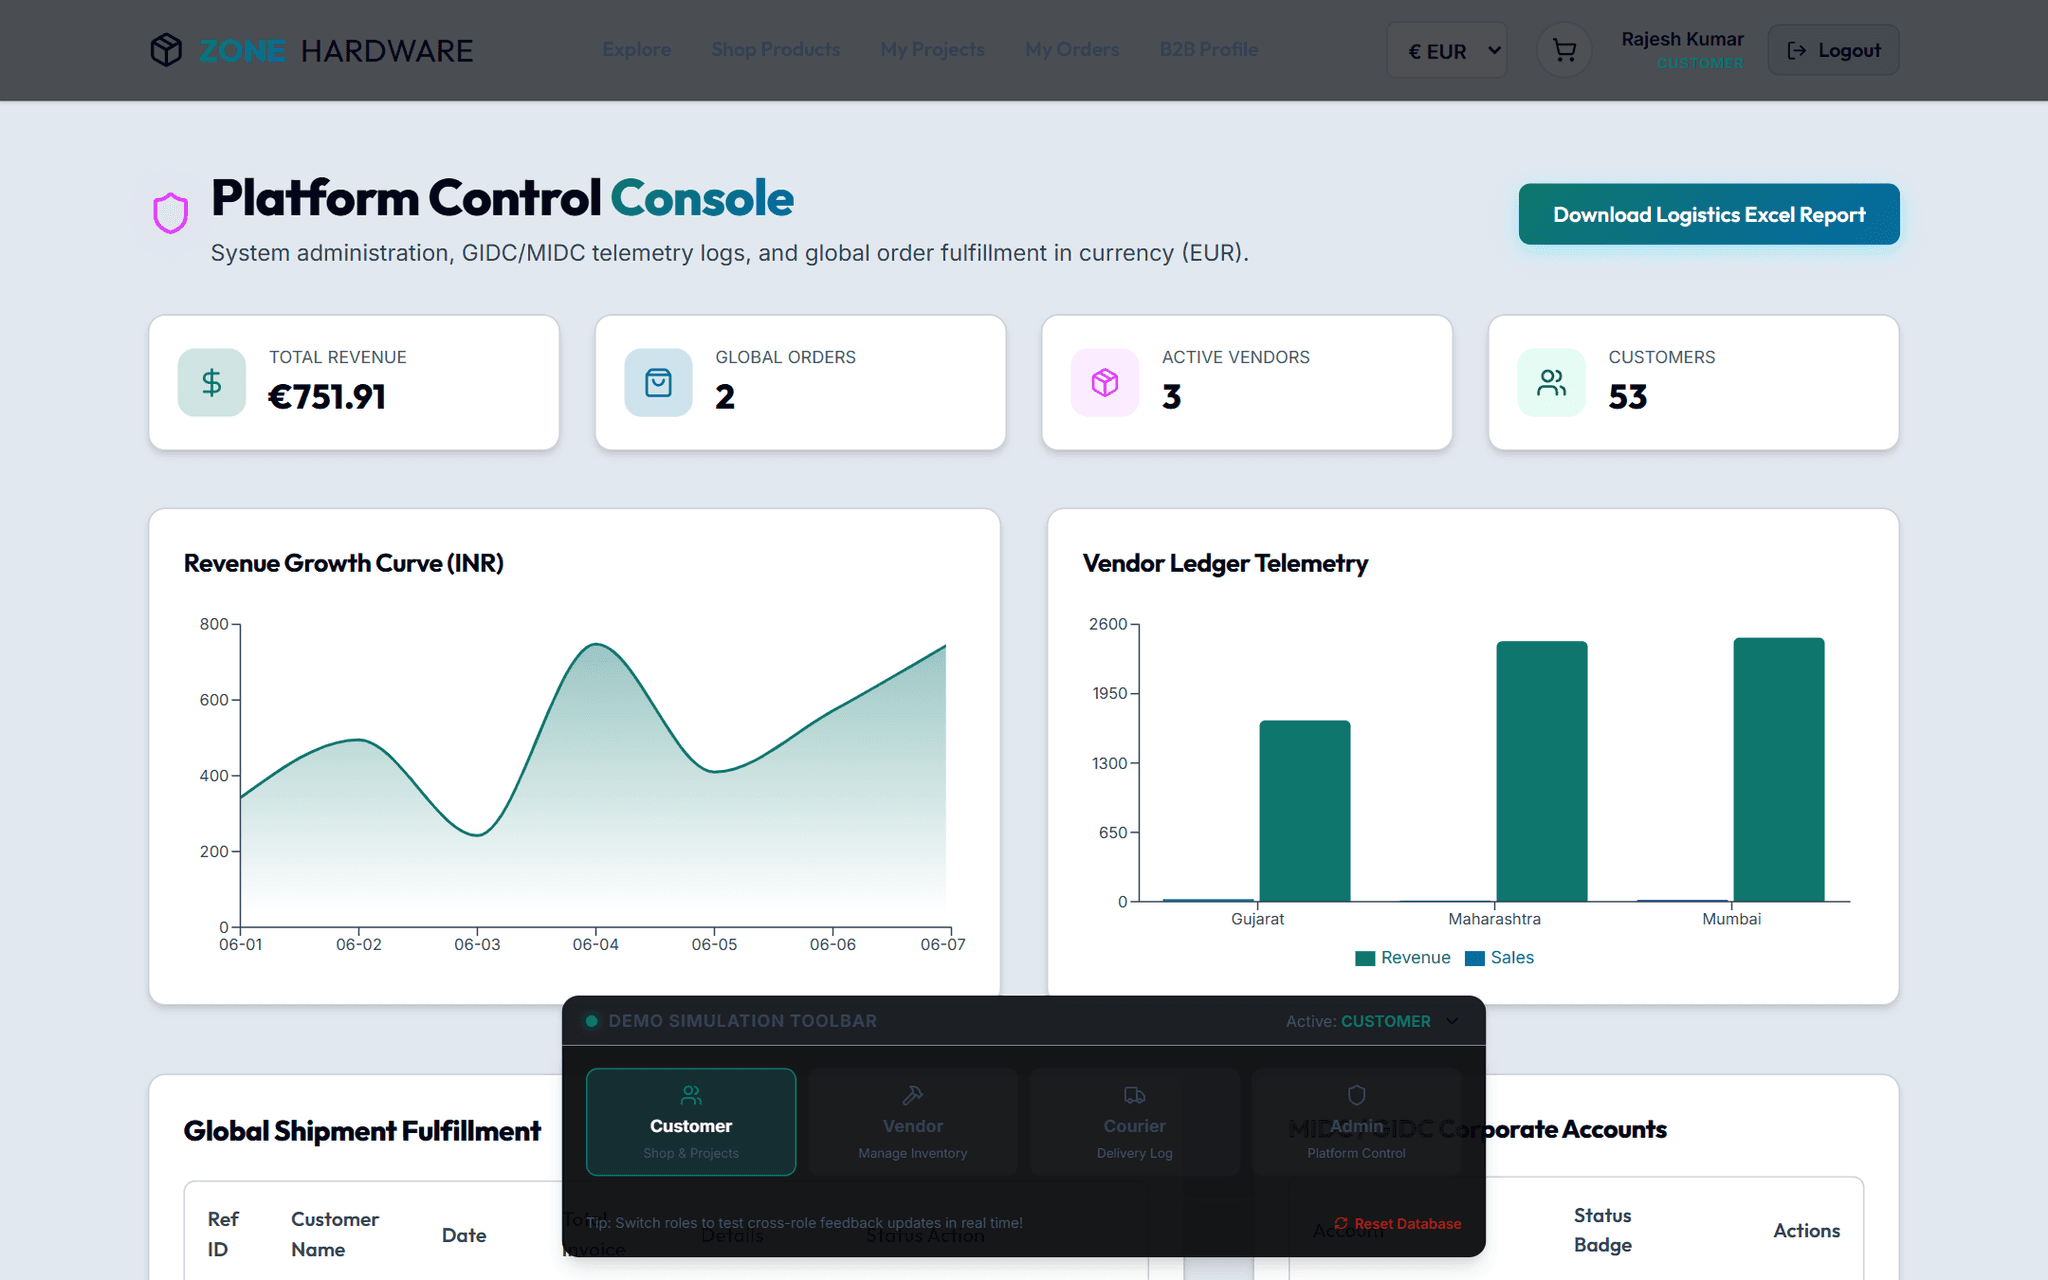Open Explore in the navigation bar

[x=637, y=50]
